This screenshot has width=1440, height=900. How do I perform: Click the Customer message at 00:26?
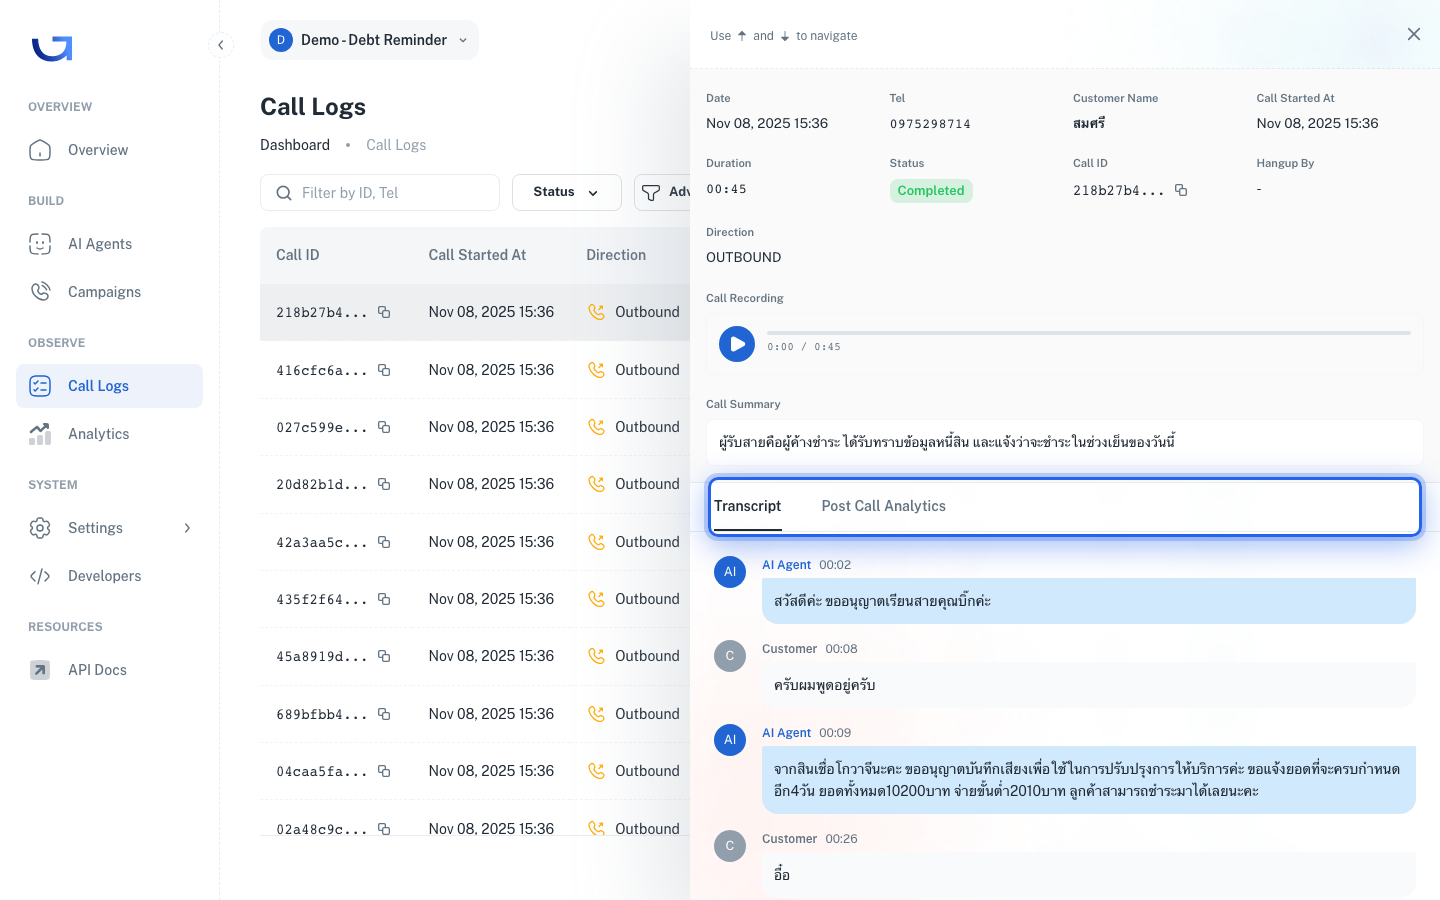tap(1089, 875)
